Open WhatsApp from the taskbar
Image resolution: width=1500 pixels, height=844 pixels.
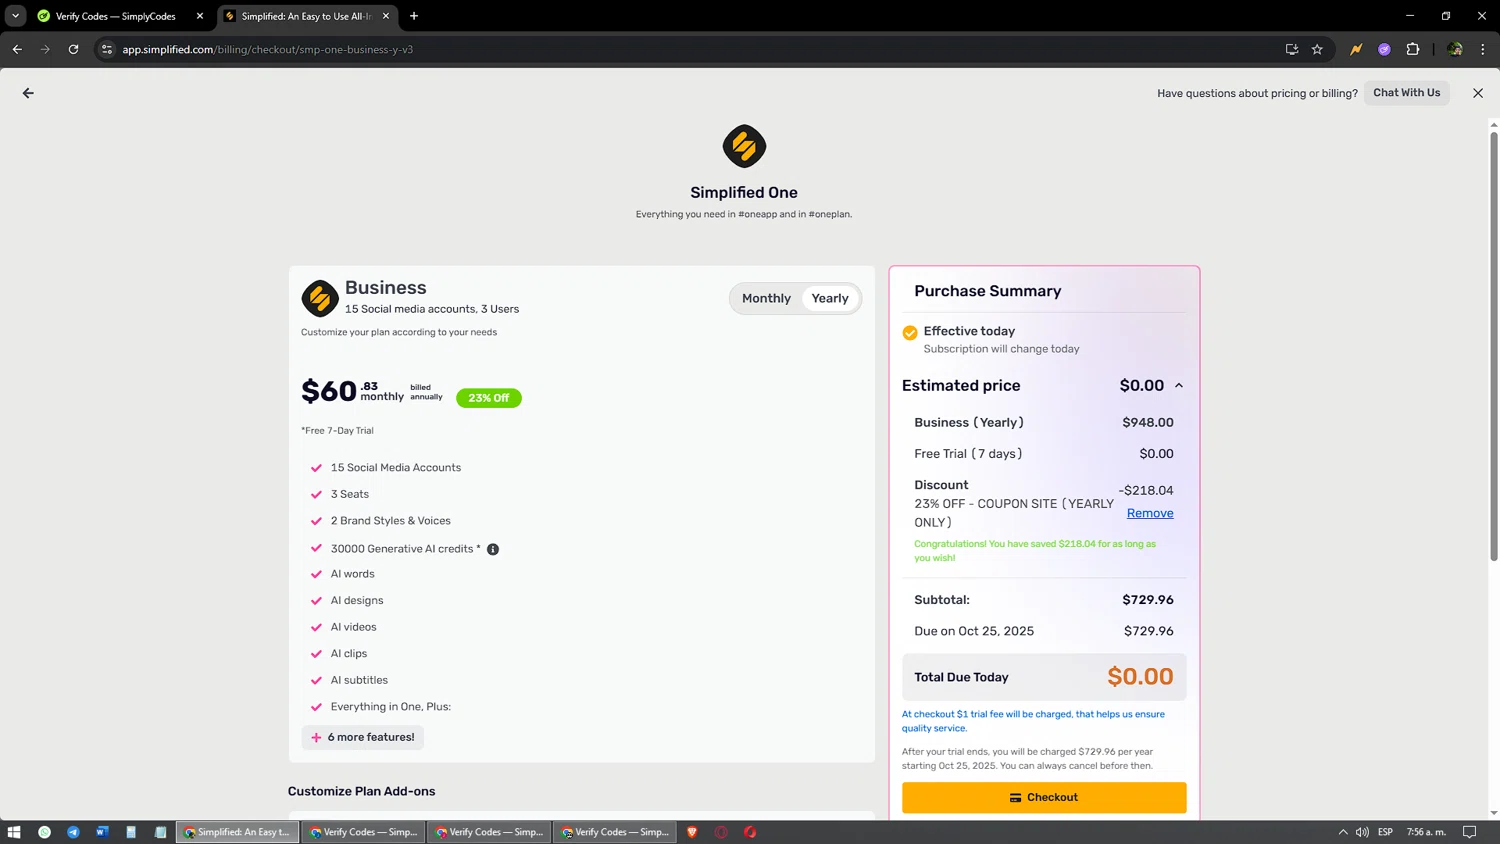(44, 832)
